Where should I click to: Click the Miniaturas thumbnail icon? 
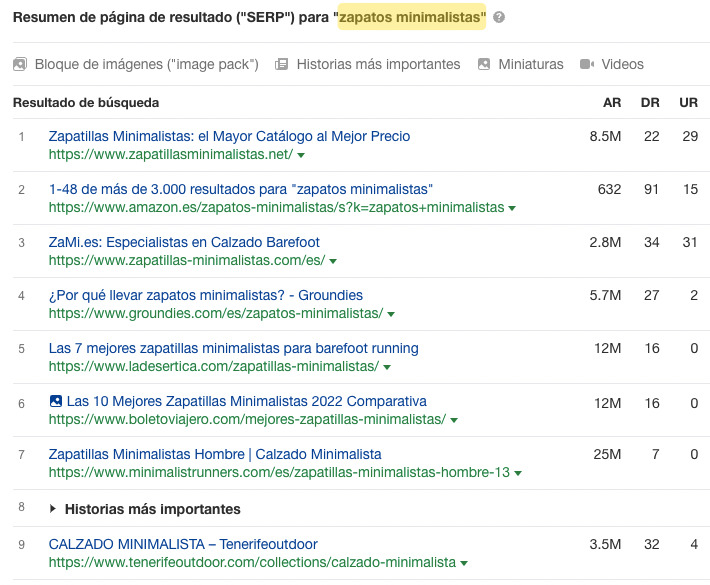pyautogui.click(x=484, y=64)
